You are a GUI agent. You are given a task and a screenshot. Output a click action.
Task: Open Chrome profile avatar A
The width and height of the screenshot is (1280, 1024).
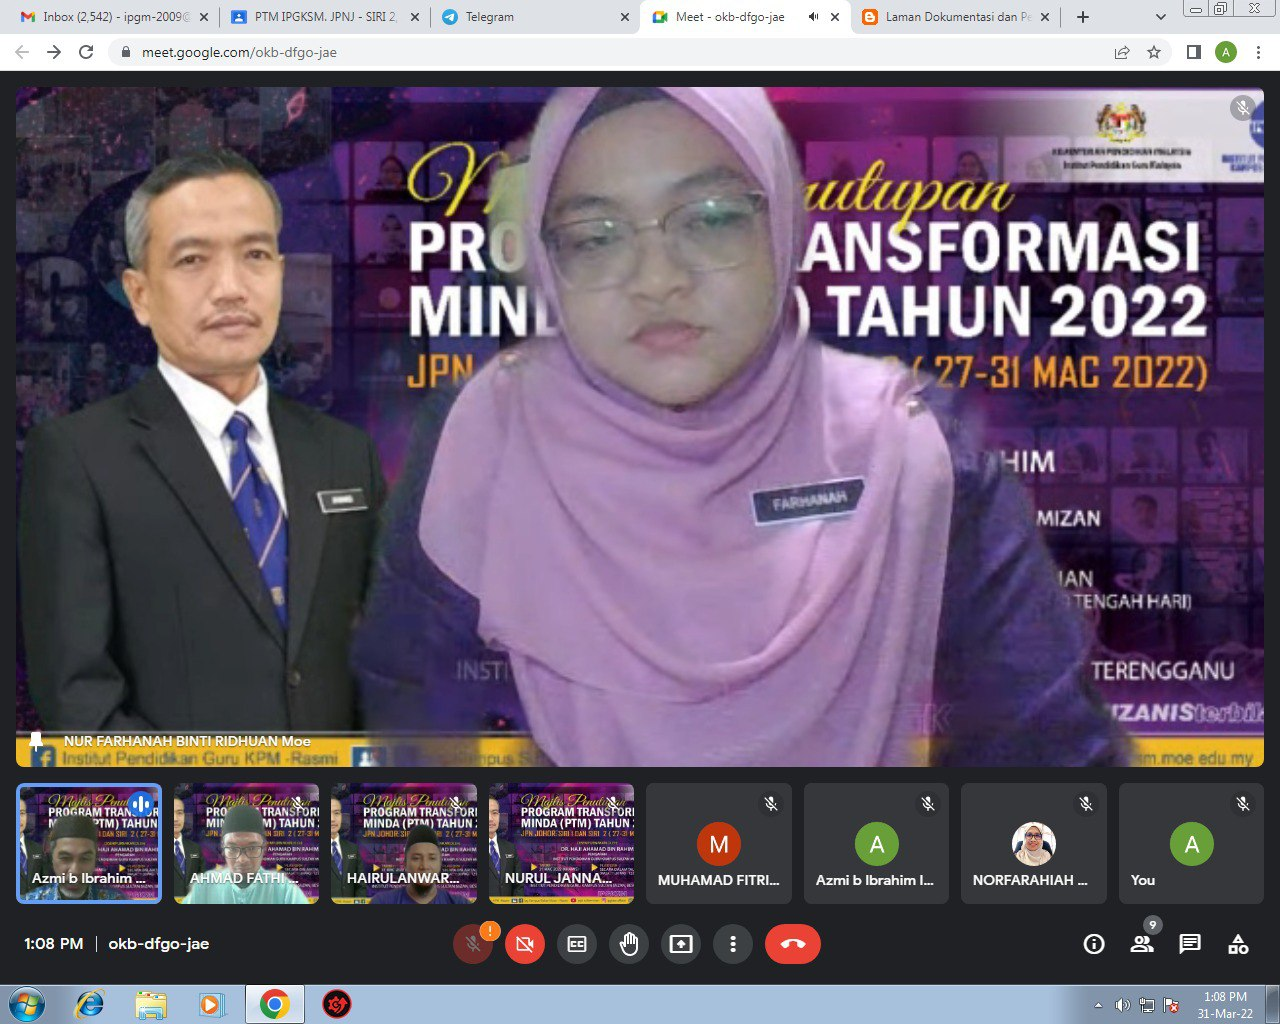(1226, 52)
